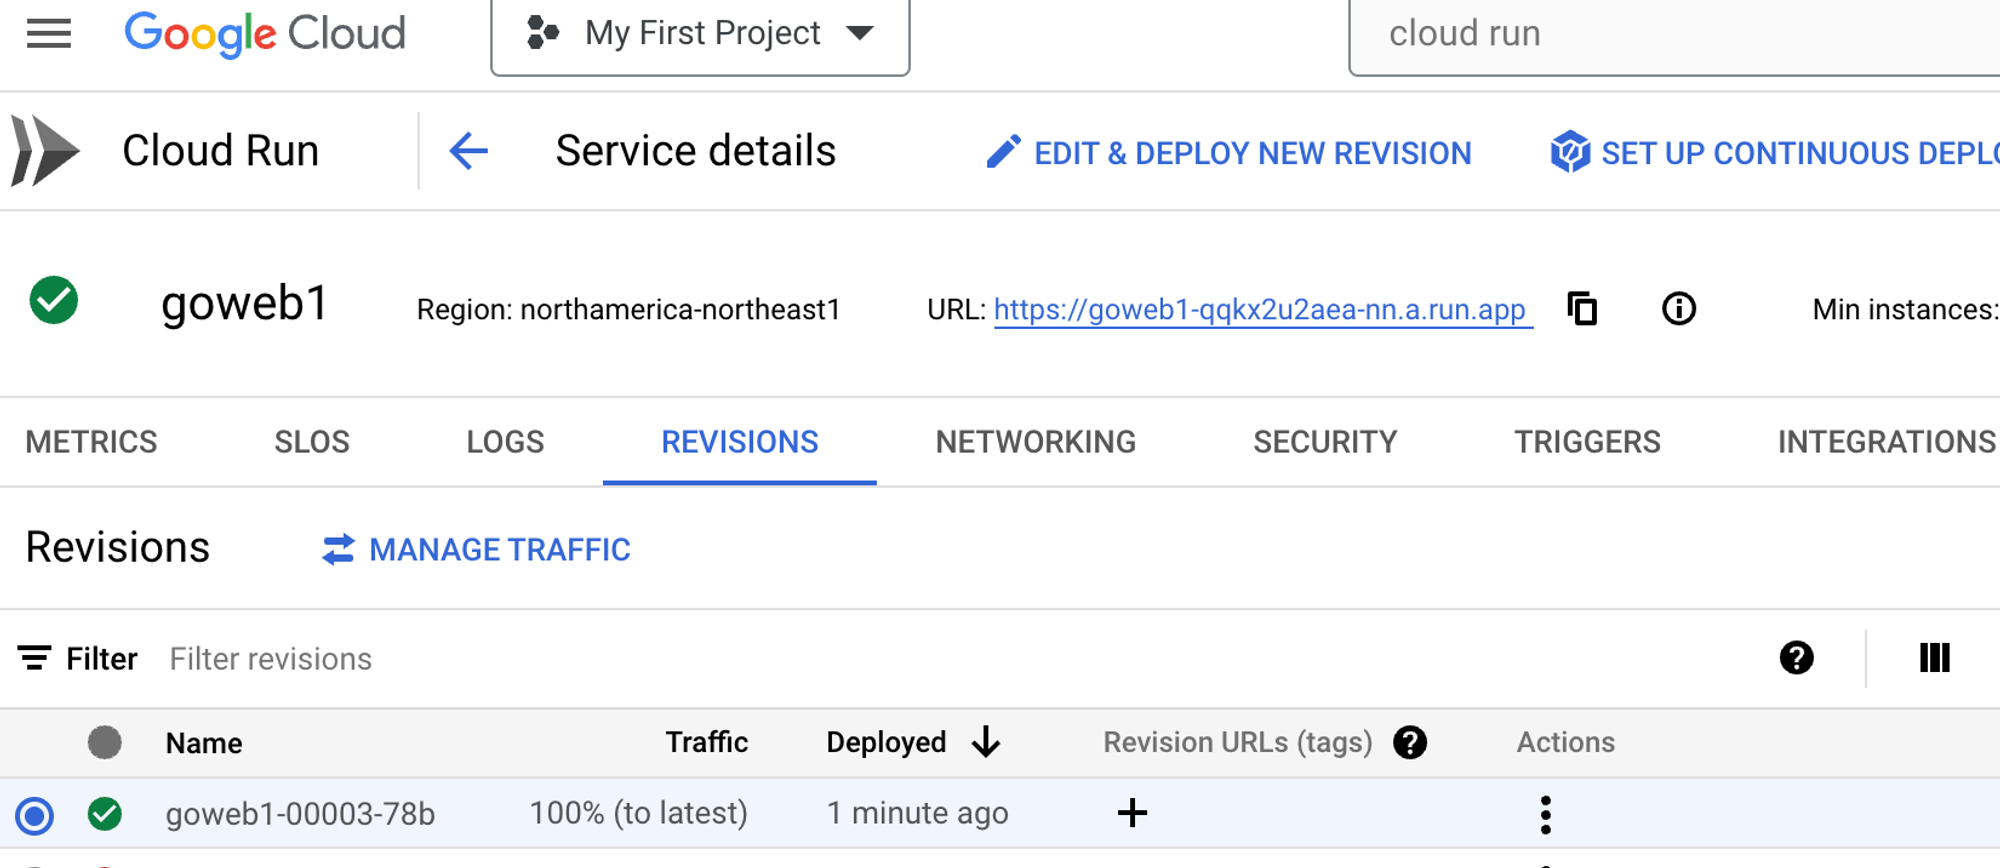Click the Cloud Run product logo

(x=45, y=151)
